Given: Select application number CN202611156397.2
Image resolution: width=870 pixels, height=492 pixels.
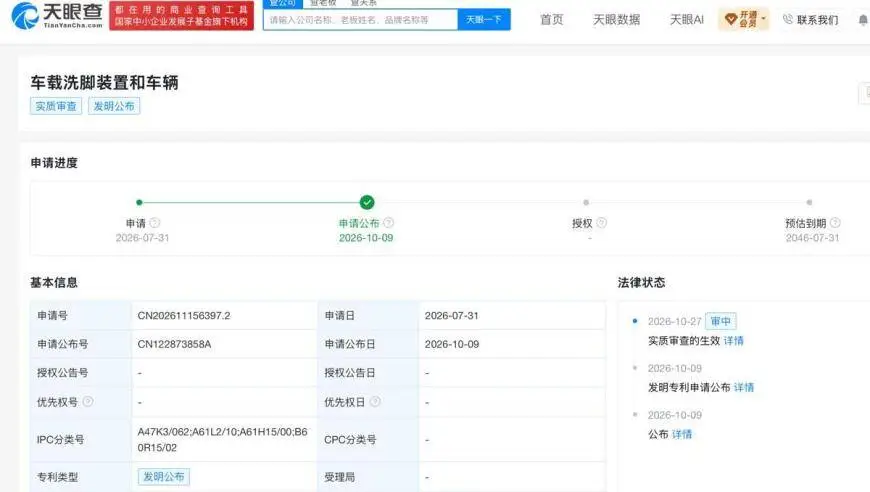Looking at the screenshot, I should (x=184, y=316).
